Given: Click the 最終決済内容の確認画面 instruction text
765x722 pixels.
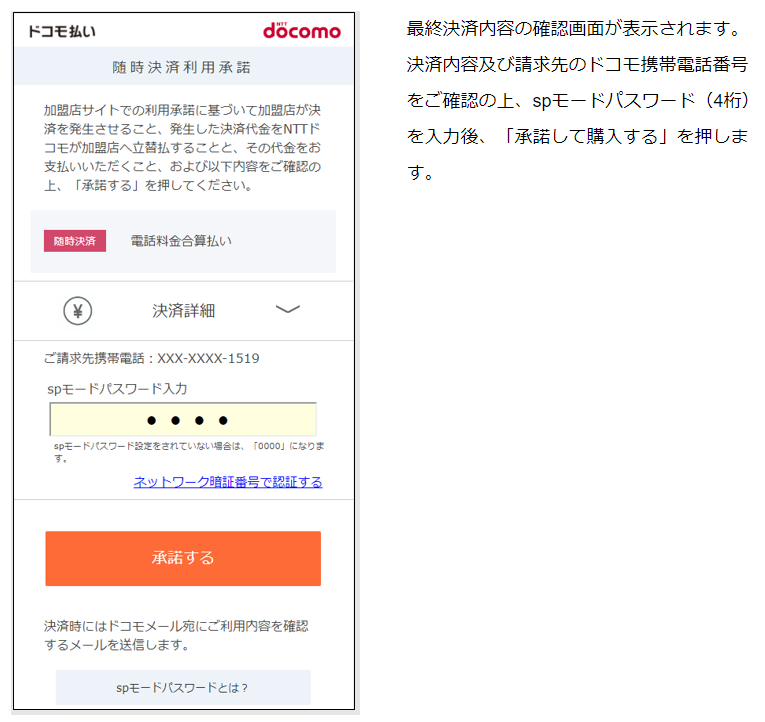Looking at the screenshot, I should click(578, 100).
